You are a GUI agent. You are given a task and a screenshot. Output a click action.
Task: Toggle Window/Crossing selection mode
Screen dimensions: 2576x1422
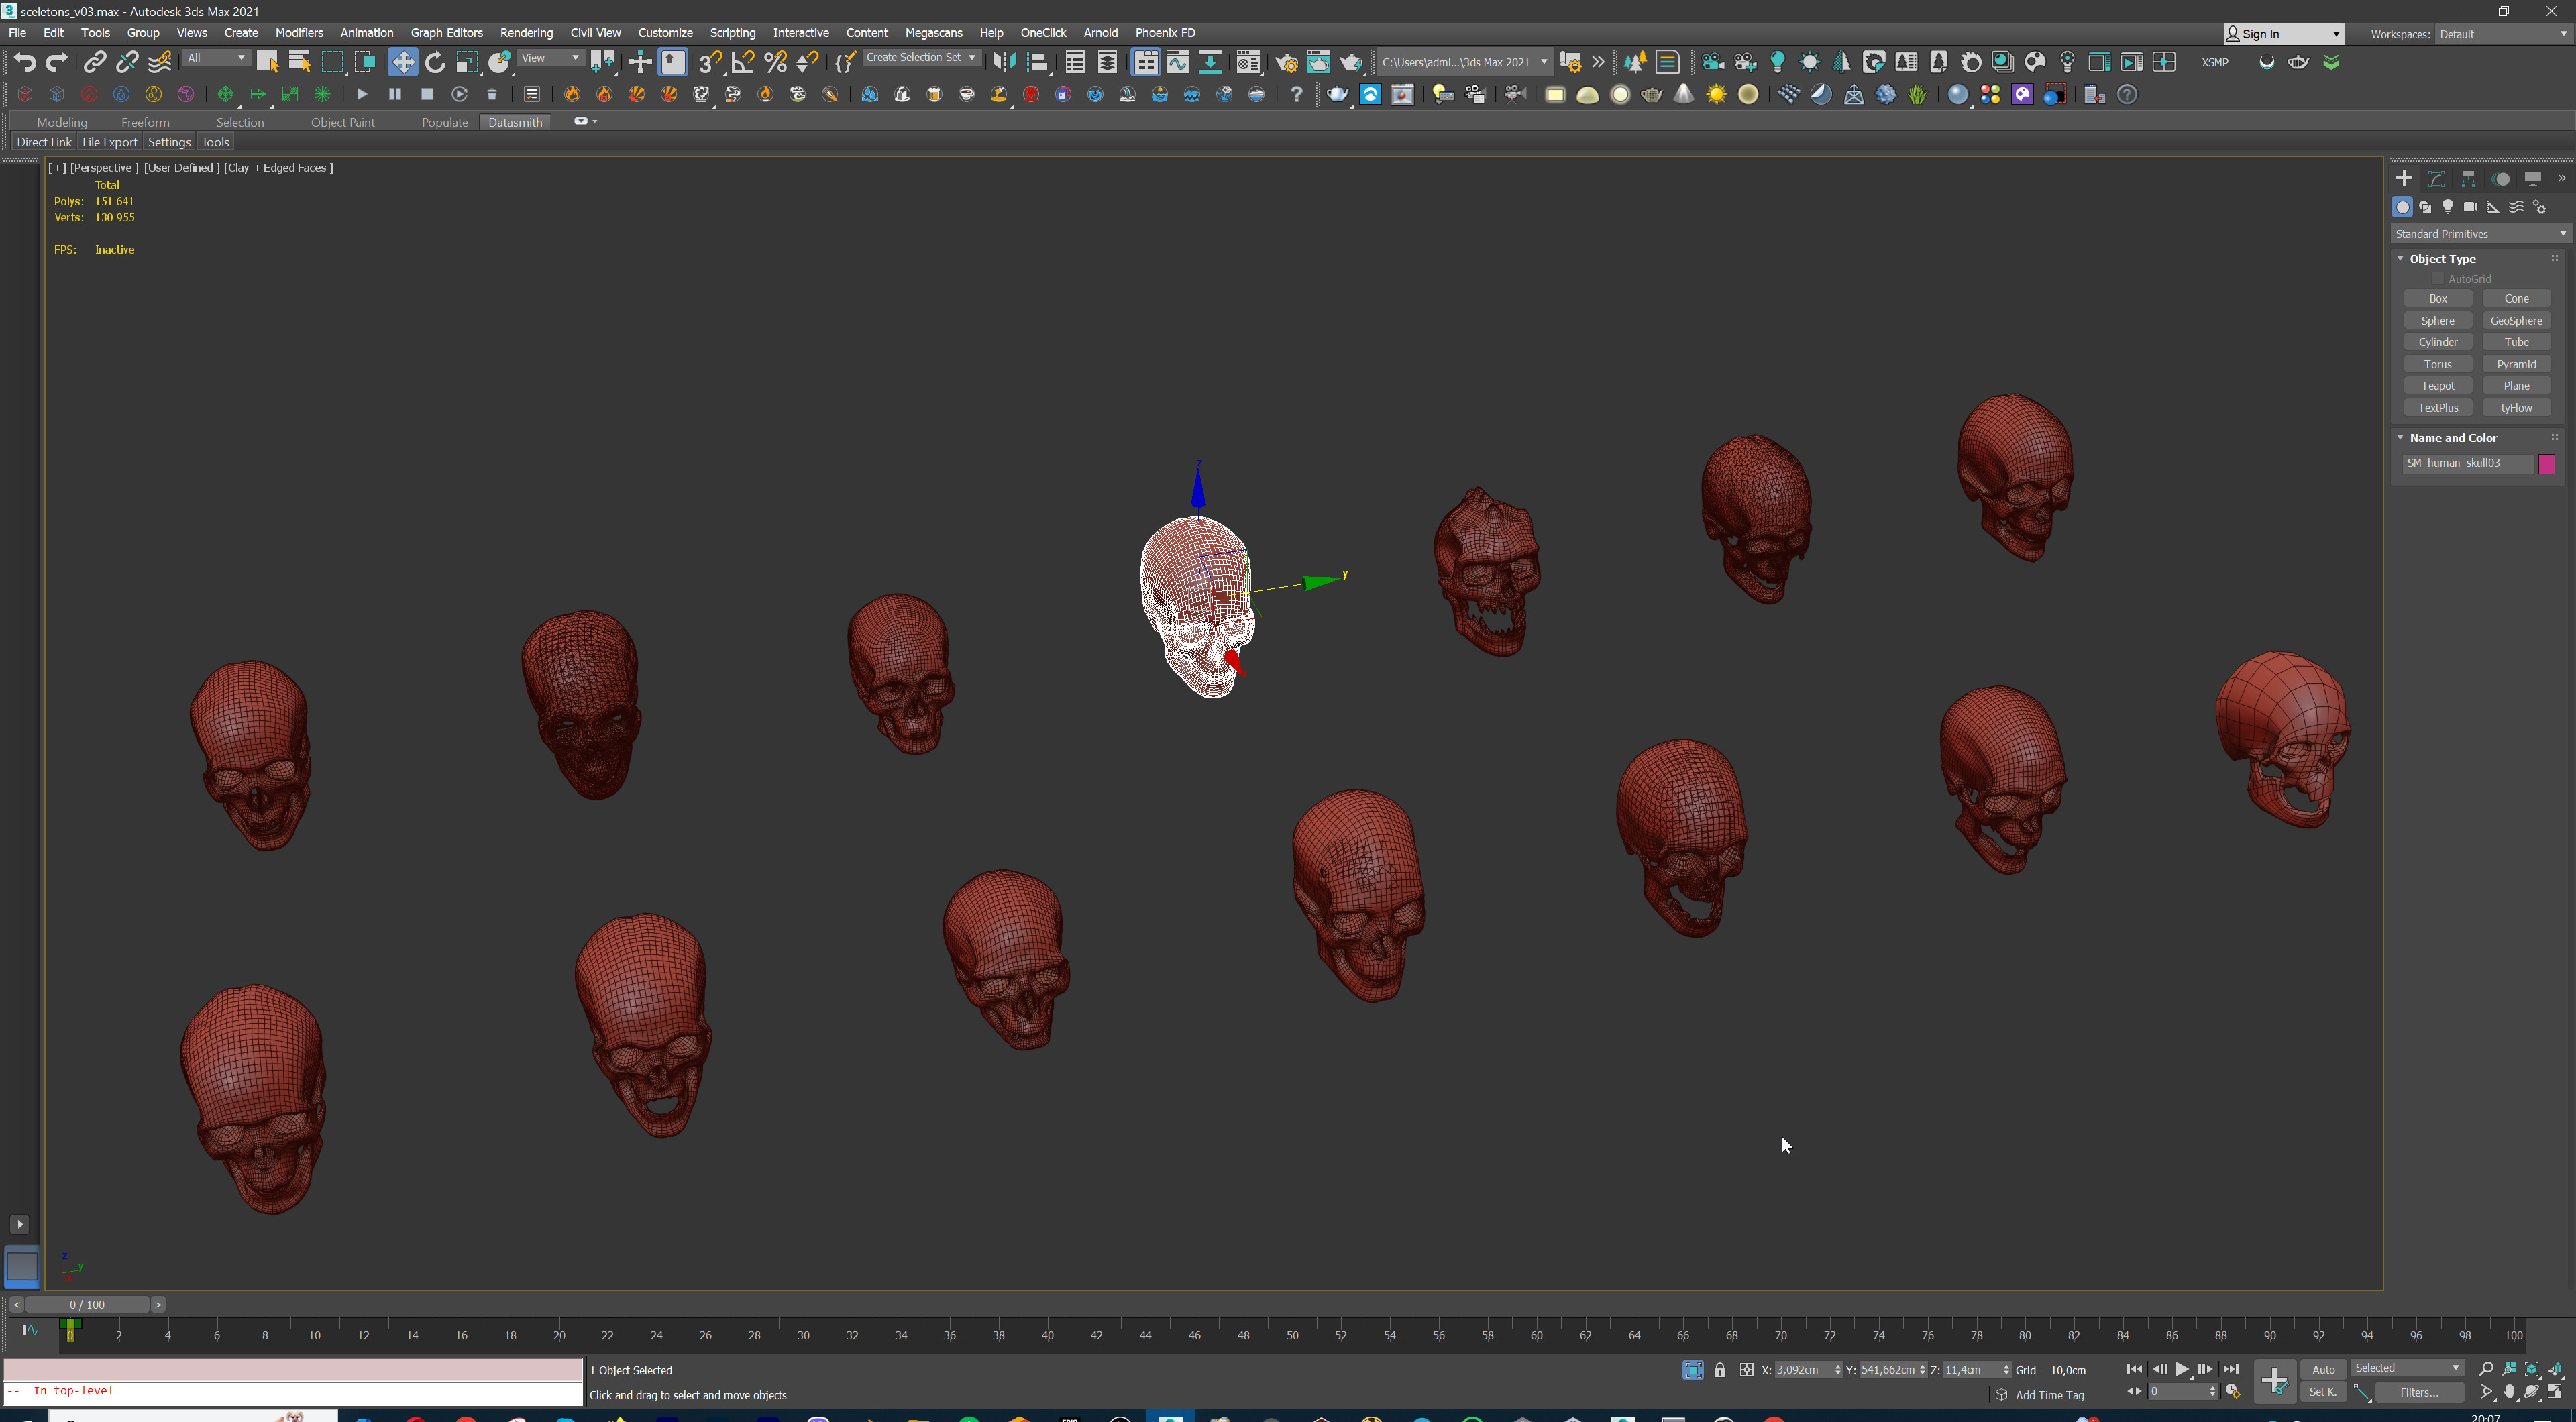coord(365,62)
